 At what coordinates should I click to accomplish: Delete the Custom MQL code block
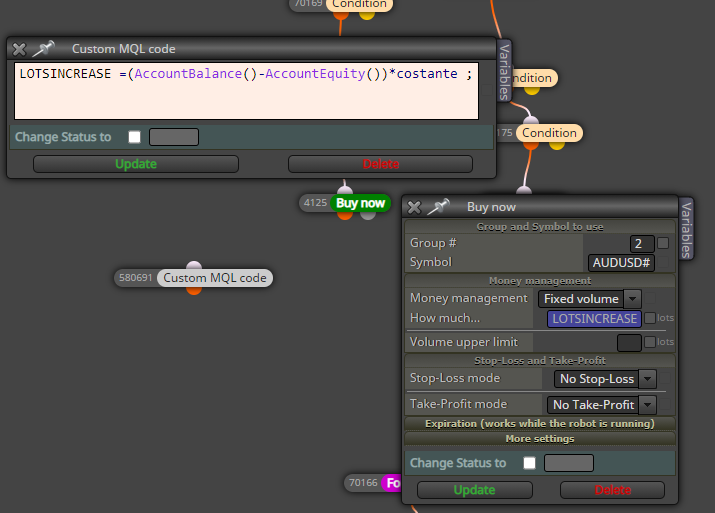click(380, 164)
